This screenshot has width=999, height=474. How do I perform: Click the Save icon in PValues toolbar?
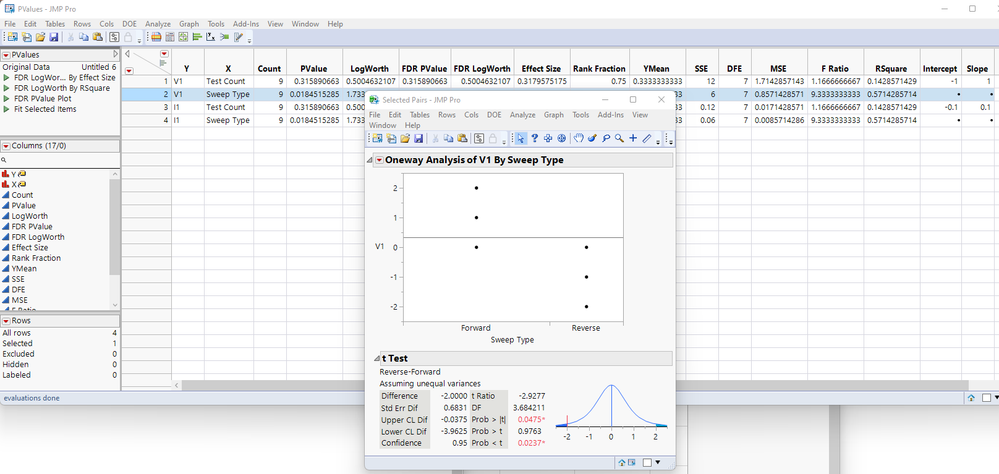(x=54, y=37)
